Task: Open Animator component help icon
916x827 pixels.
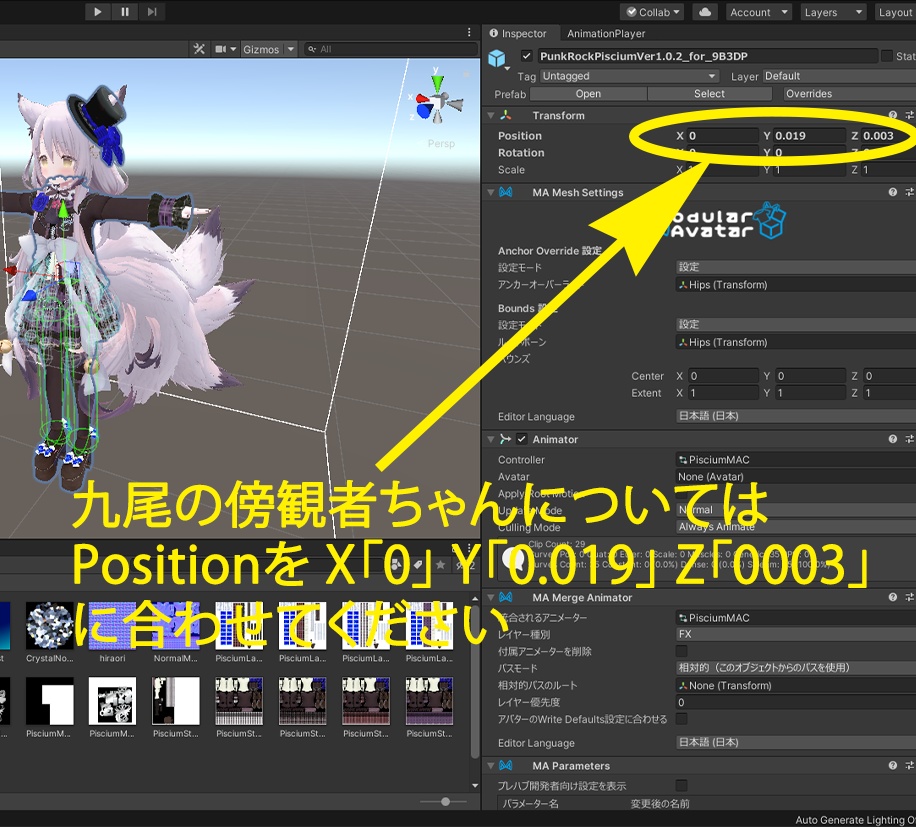Action: tap(892, 439)
